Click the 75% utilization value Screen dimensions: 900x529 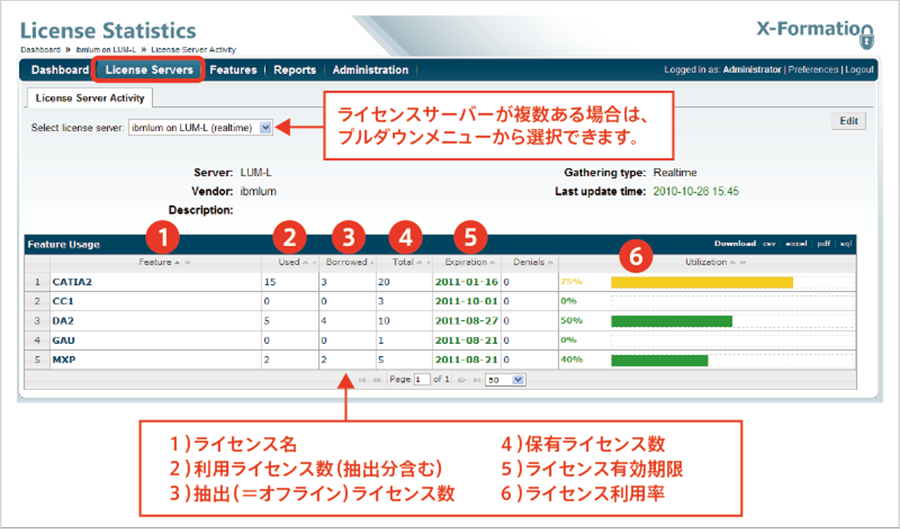point(571,282)
